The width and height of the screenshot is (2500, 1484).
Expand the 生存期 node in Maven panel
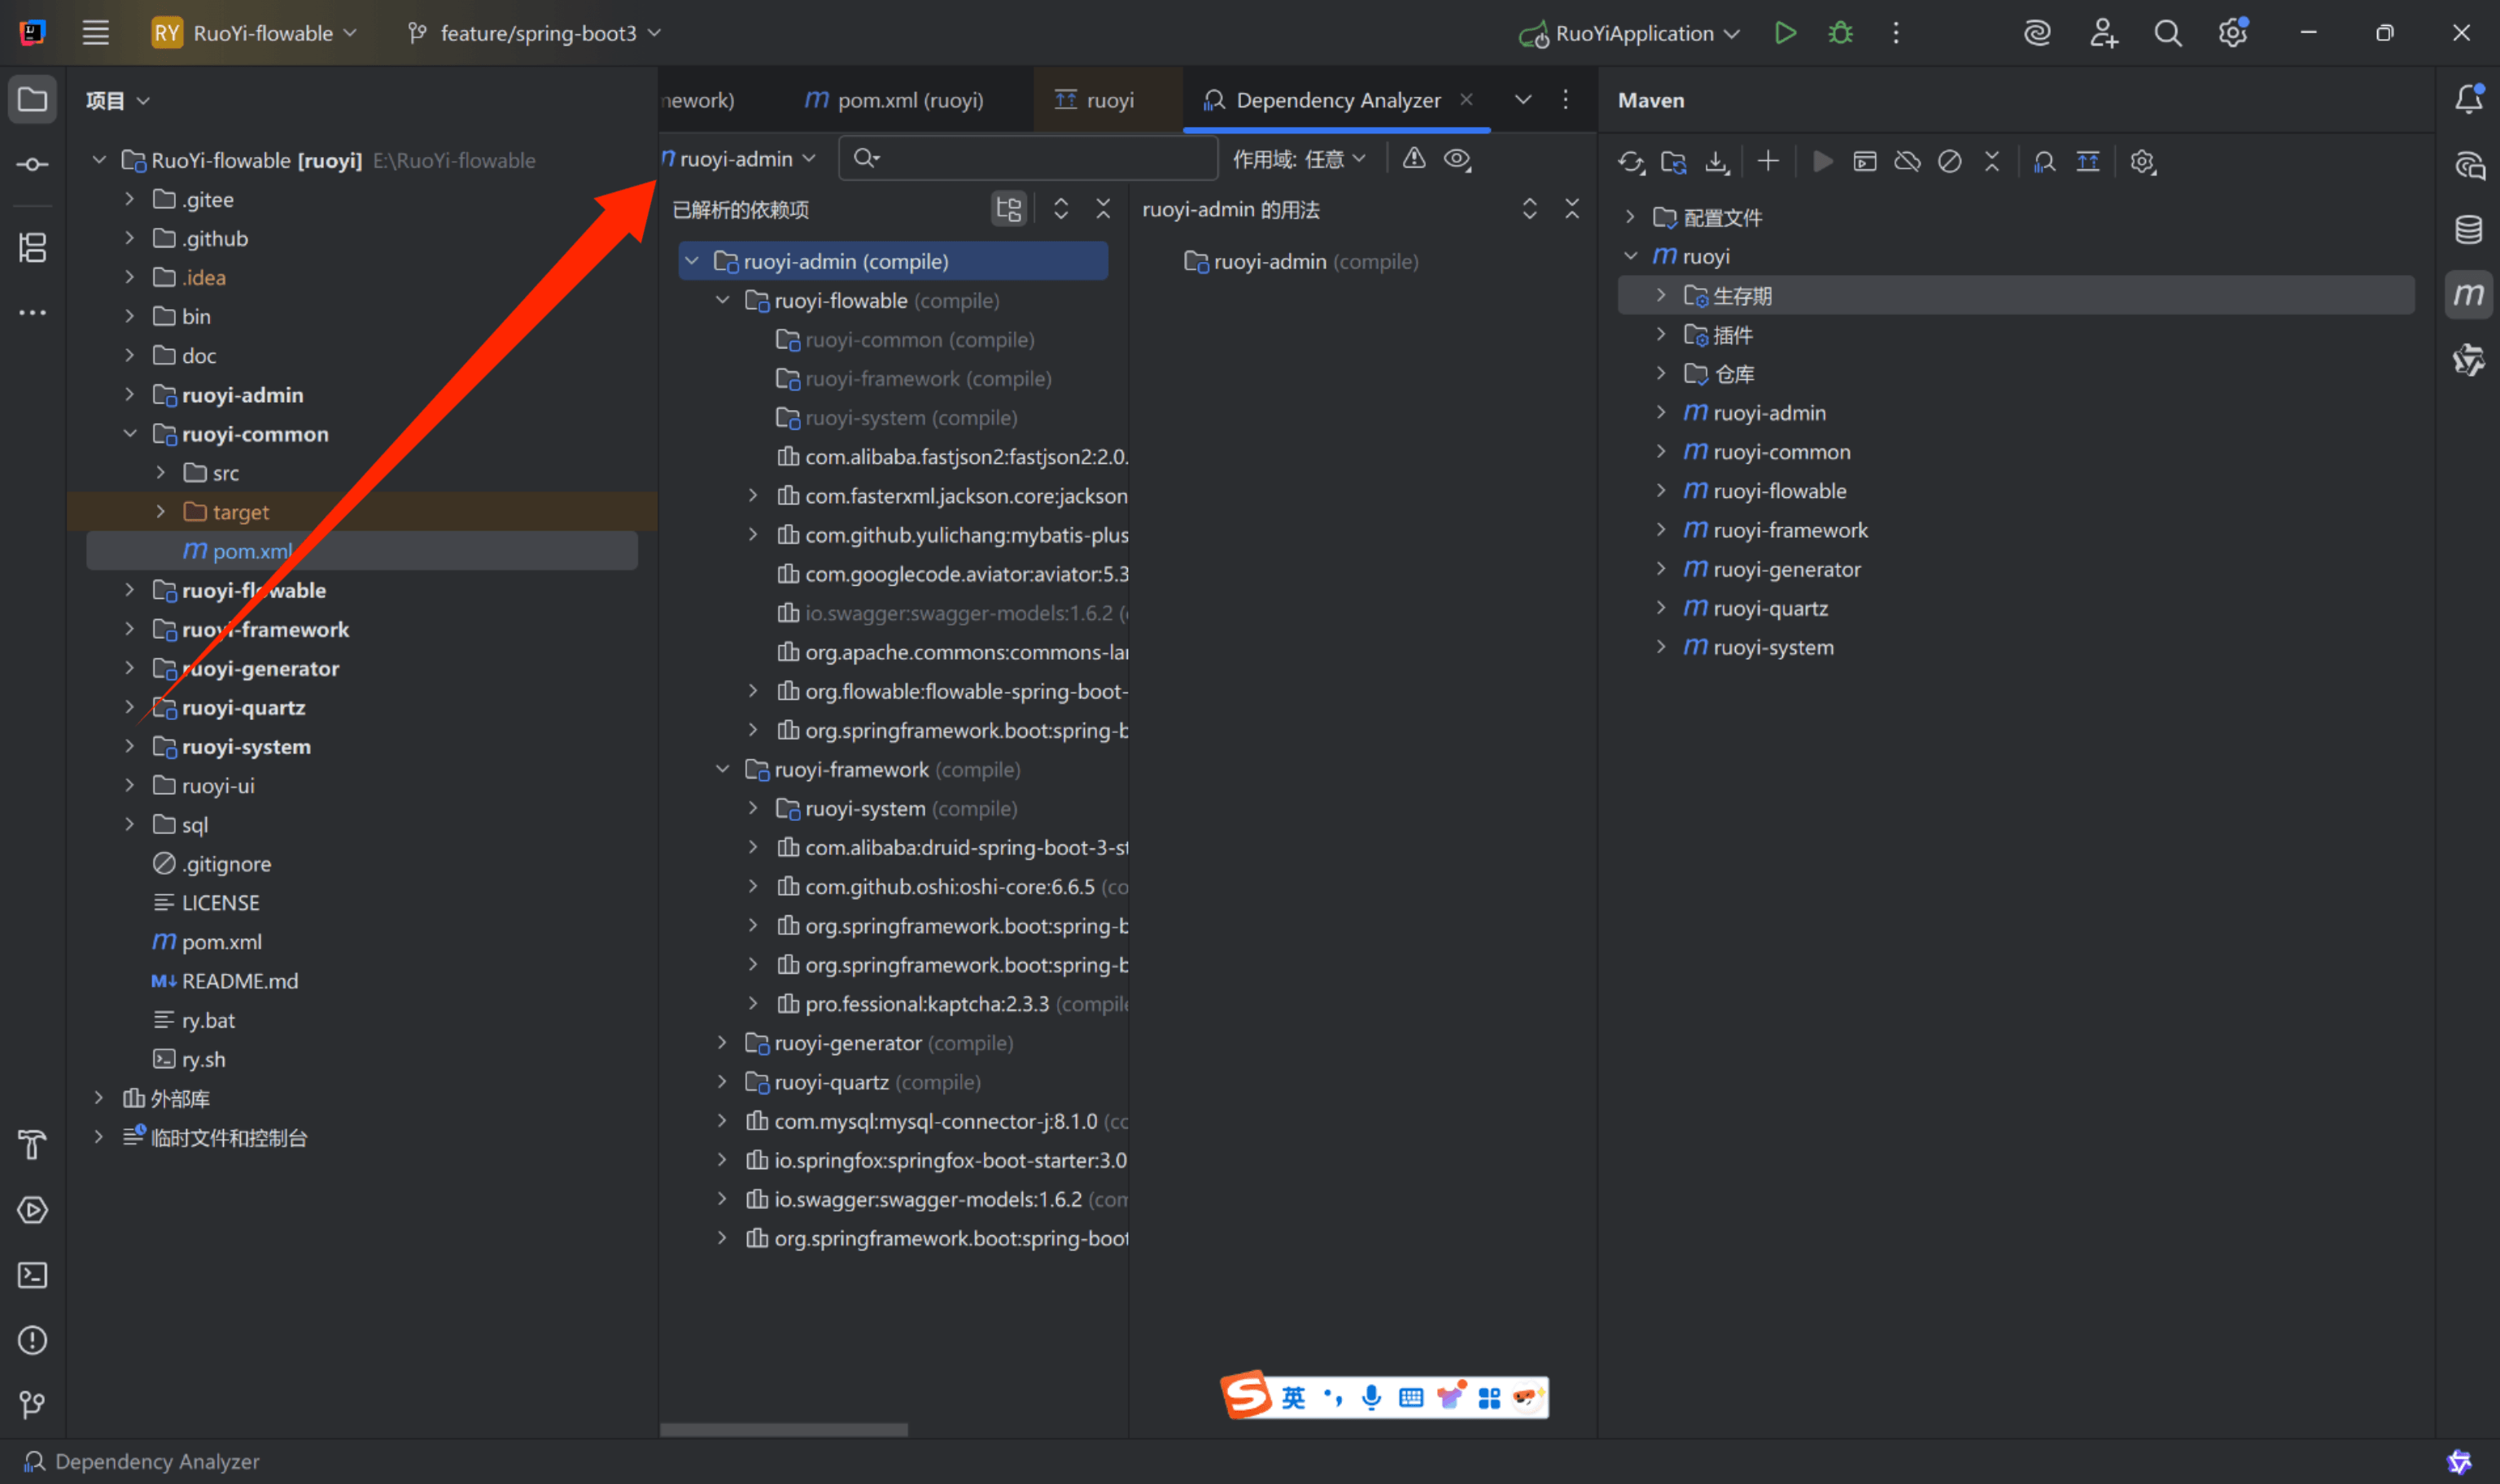[x=1660, y=295]
